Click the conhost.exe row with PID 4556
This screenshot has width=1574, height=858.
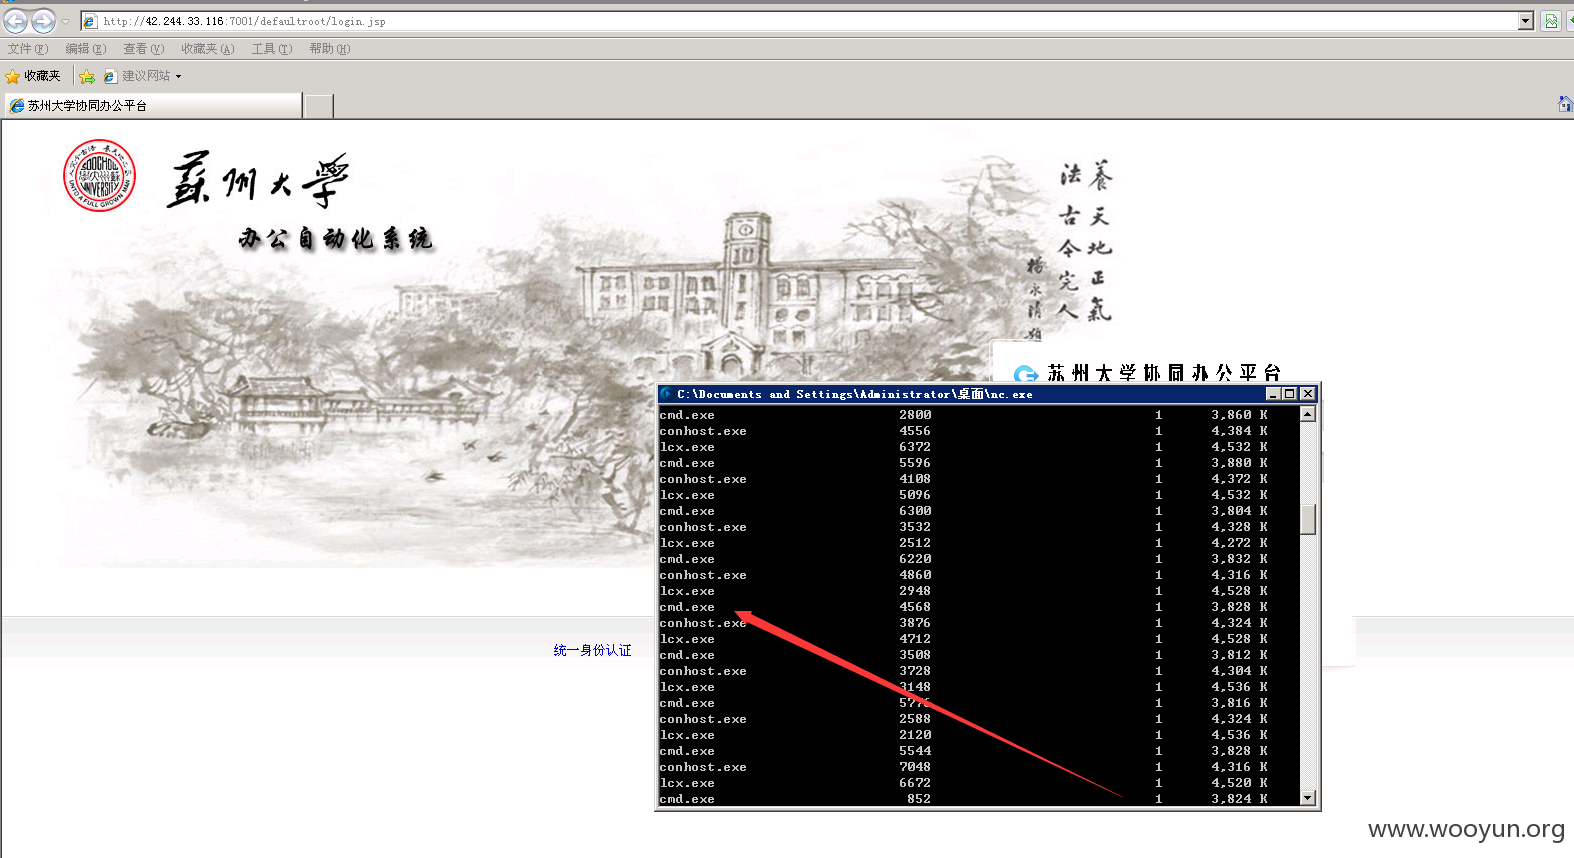(x=964, y=431)
